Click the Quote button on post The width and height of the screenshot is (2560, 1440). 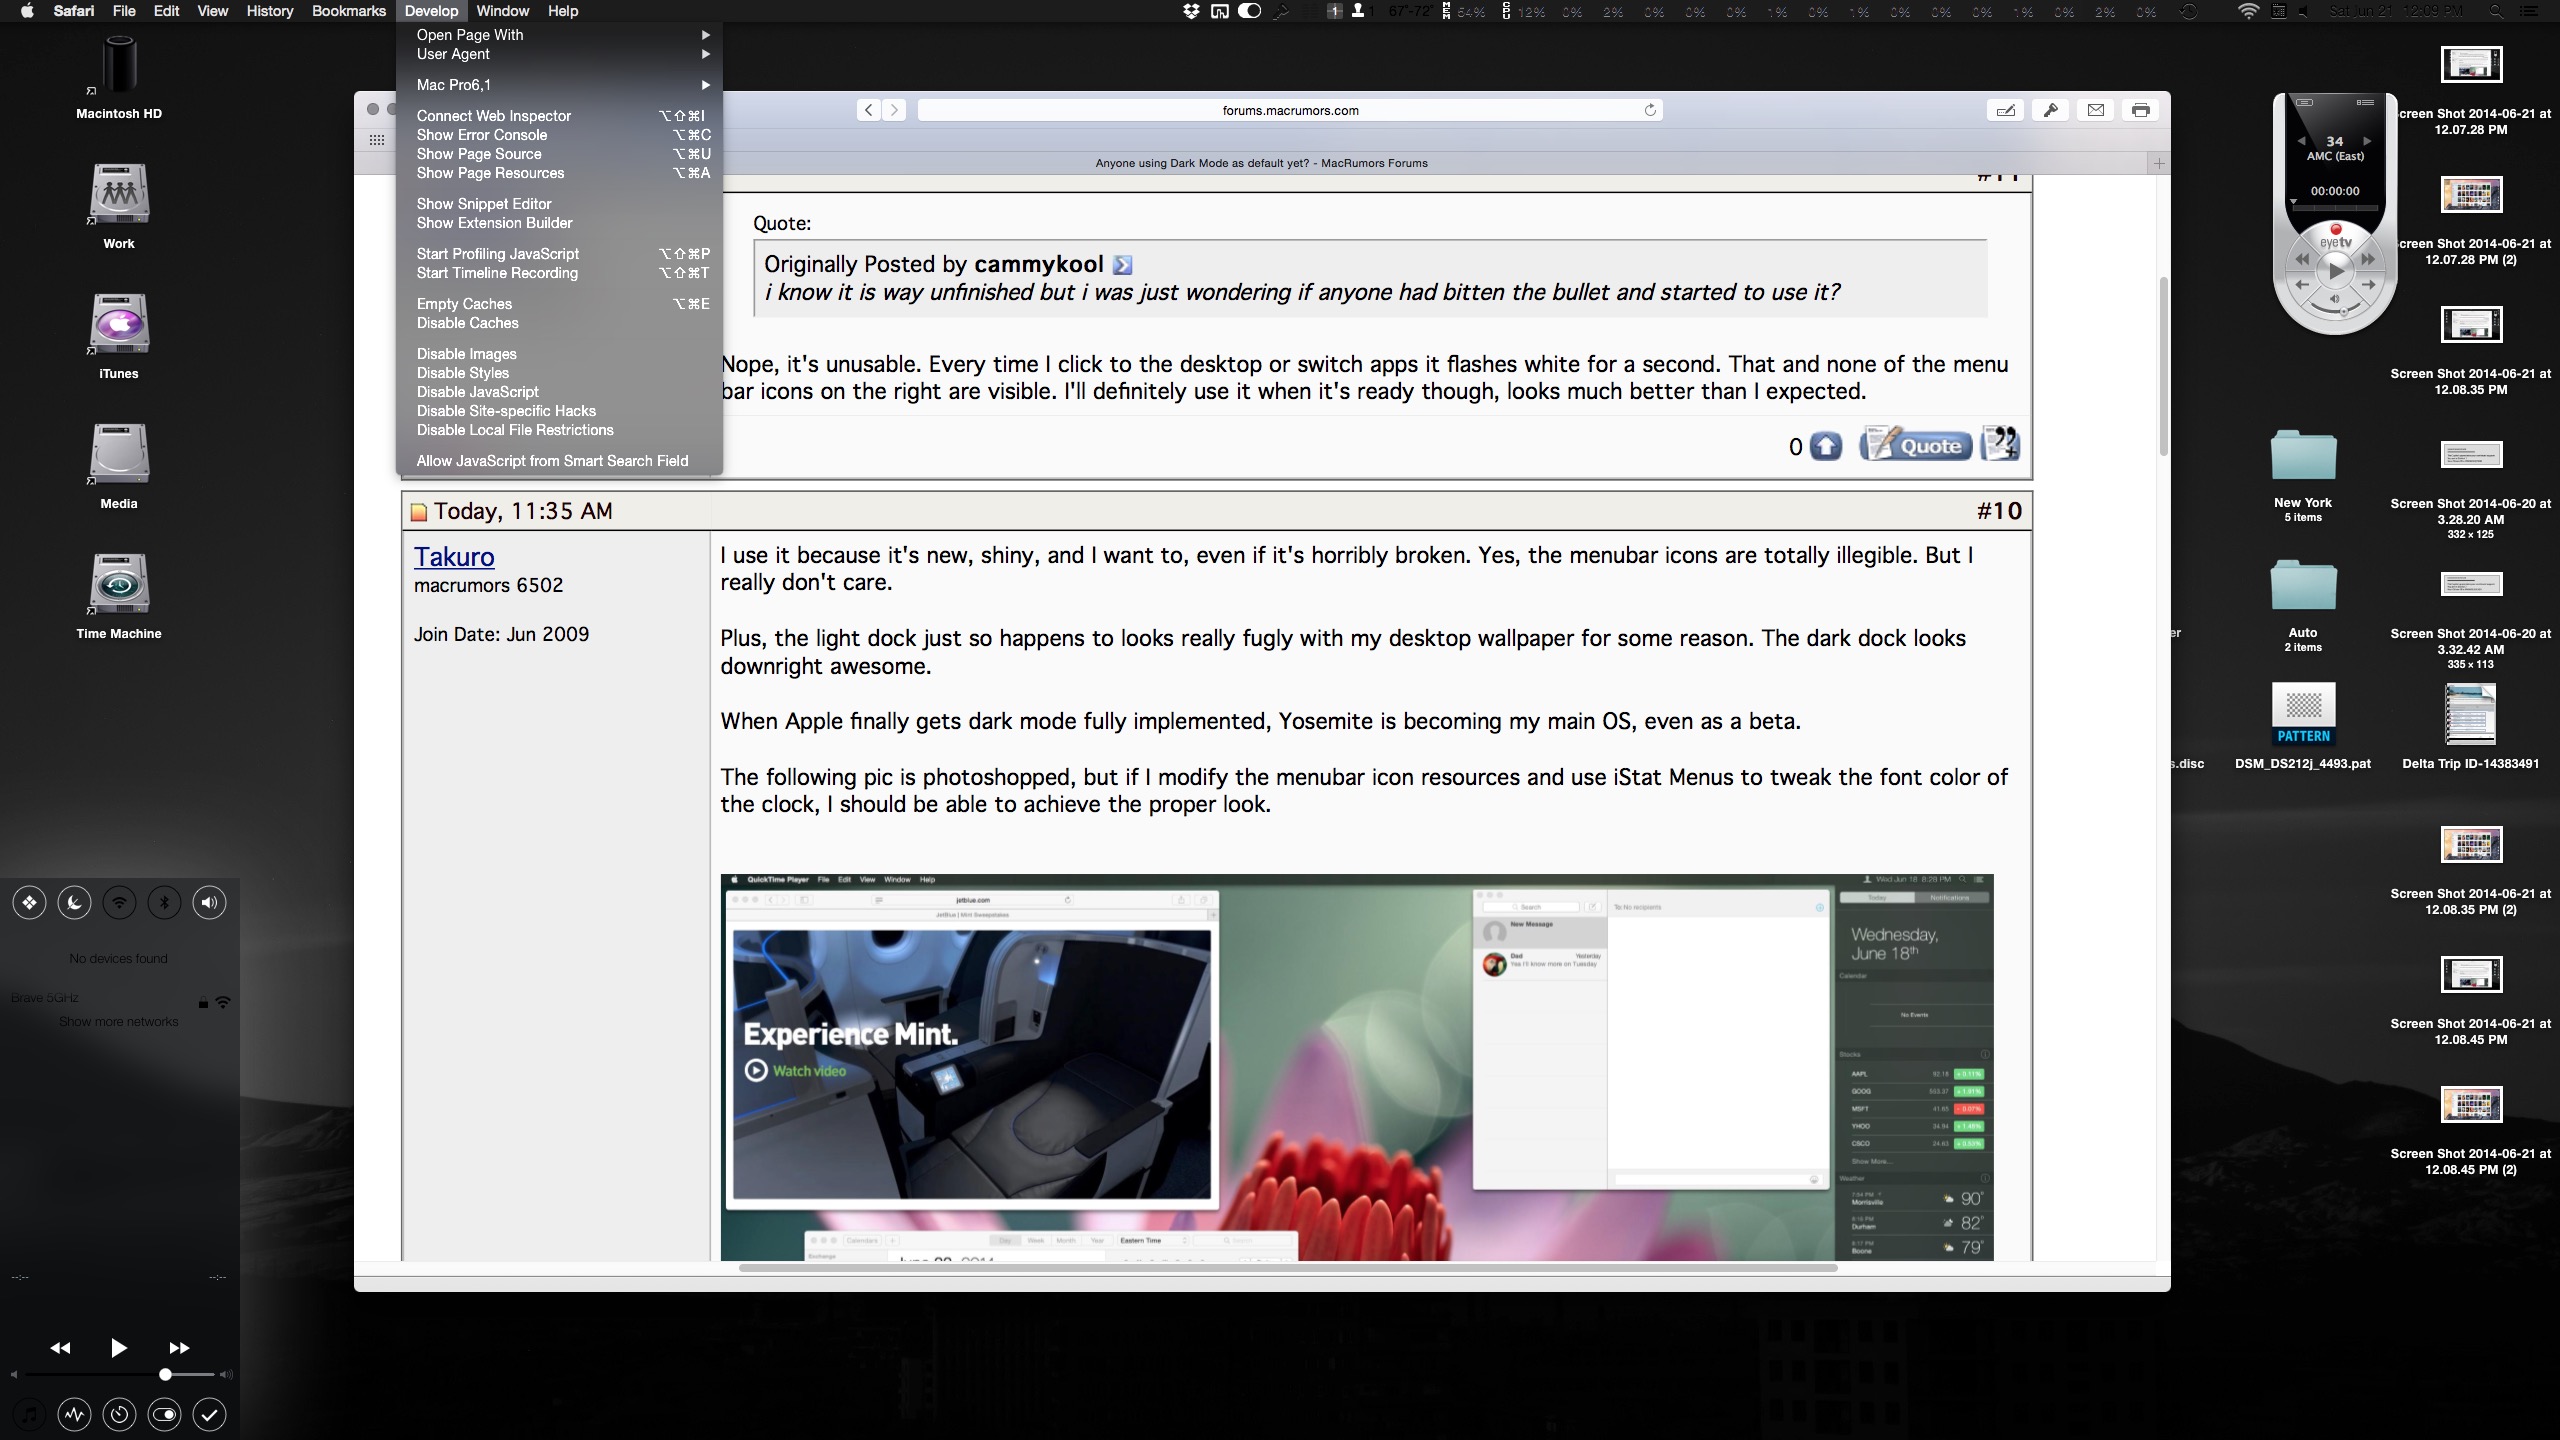click(1916, 445)
